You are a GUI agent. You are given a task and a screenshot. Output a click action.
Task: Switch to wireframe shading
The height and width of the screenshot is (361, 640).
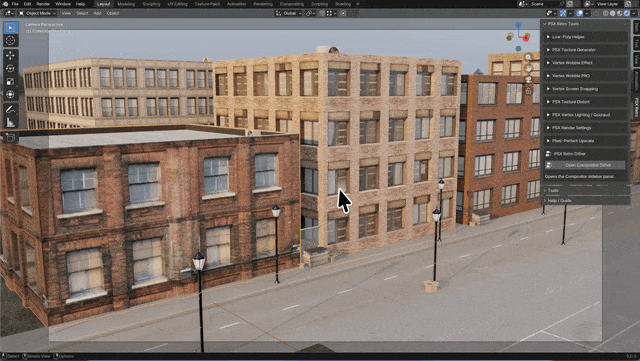click(x=606, y=13)
